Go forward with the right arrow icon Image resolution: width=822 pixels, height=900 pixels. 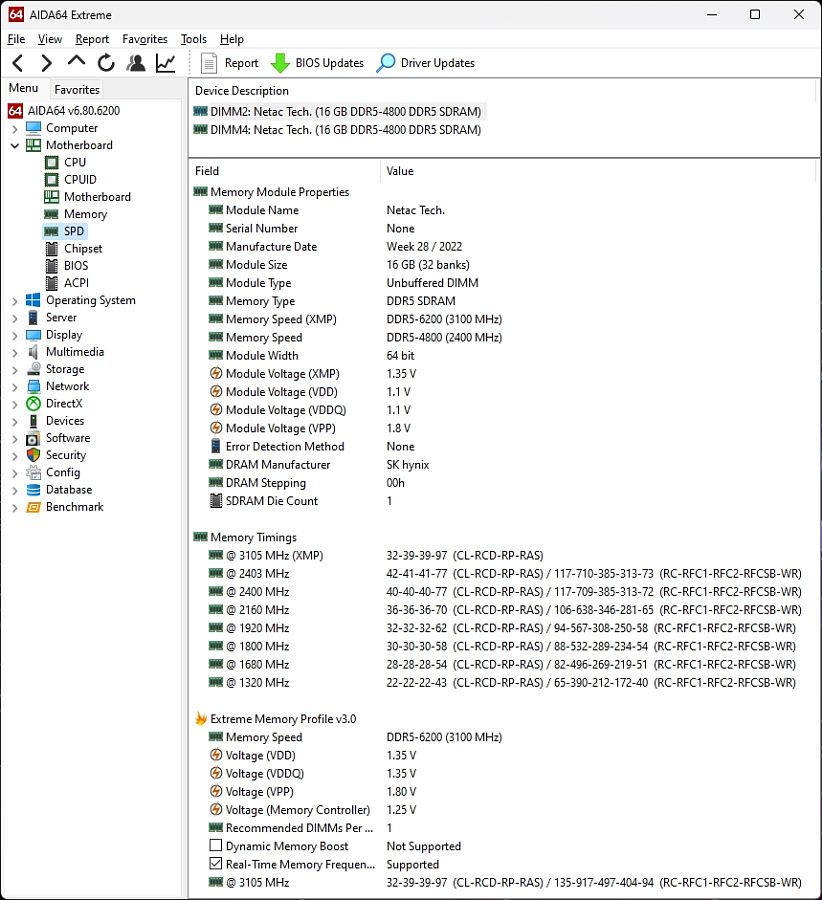point(46,63)
